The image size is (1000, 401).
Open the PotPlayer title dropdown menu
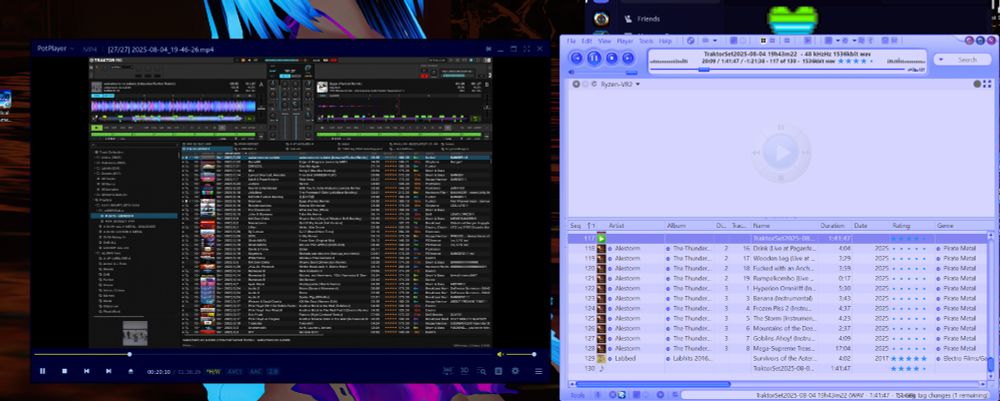click(55, 48)
